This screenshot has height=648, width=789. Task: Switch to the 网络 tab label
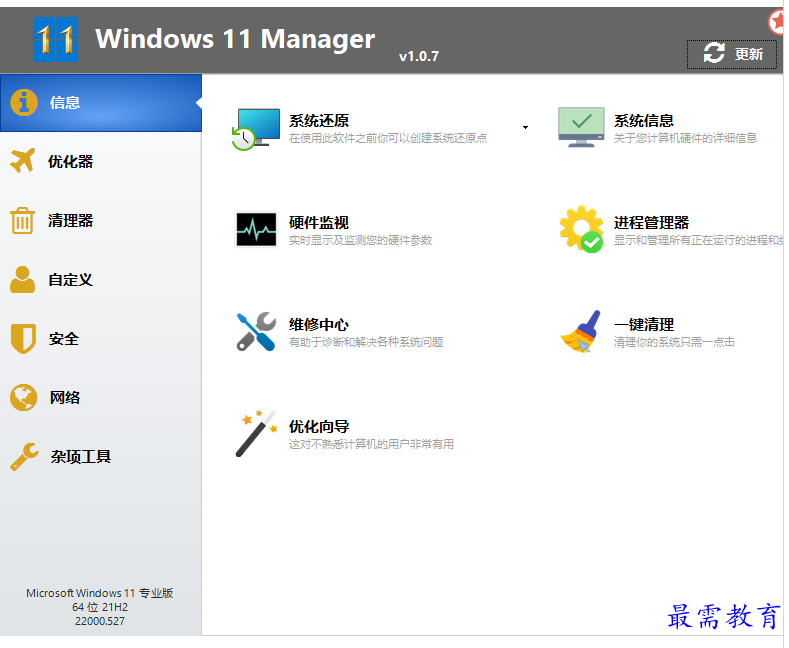click(64, 397)
